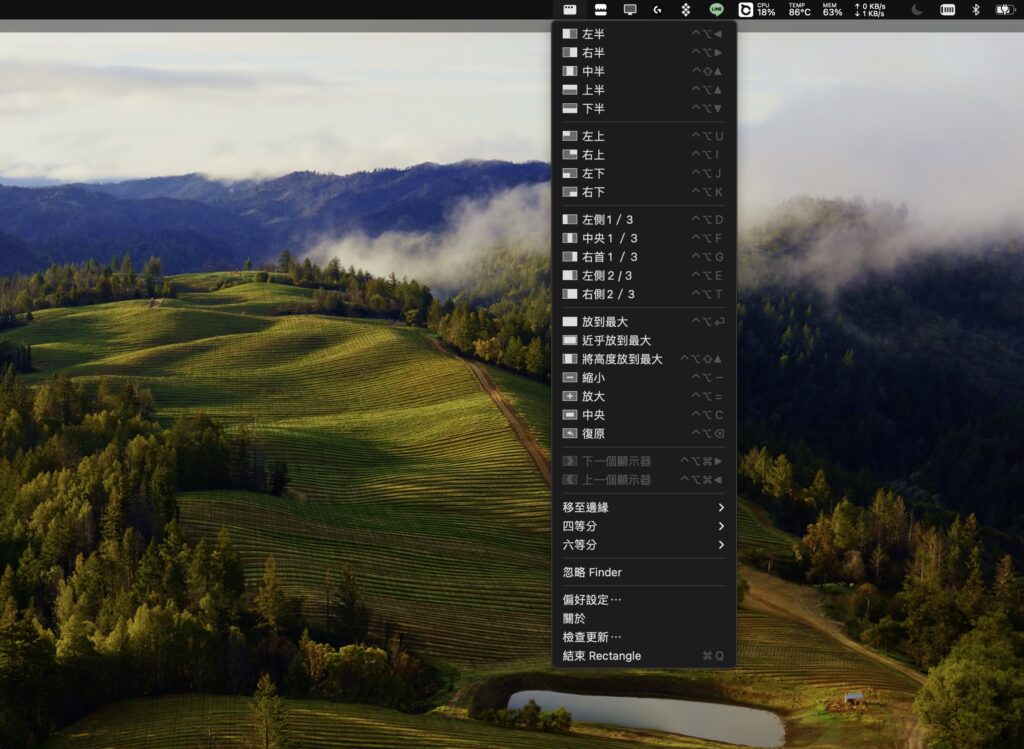Click the 左上 top-left corner icon

(570, 136)
